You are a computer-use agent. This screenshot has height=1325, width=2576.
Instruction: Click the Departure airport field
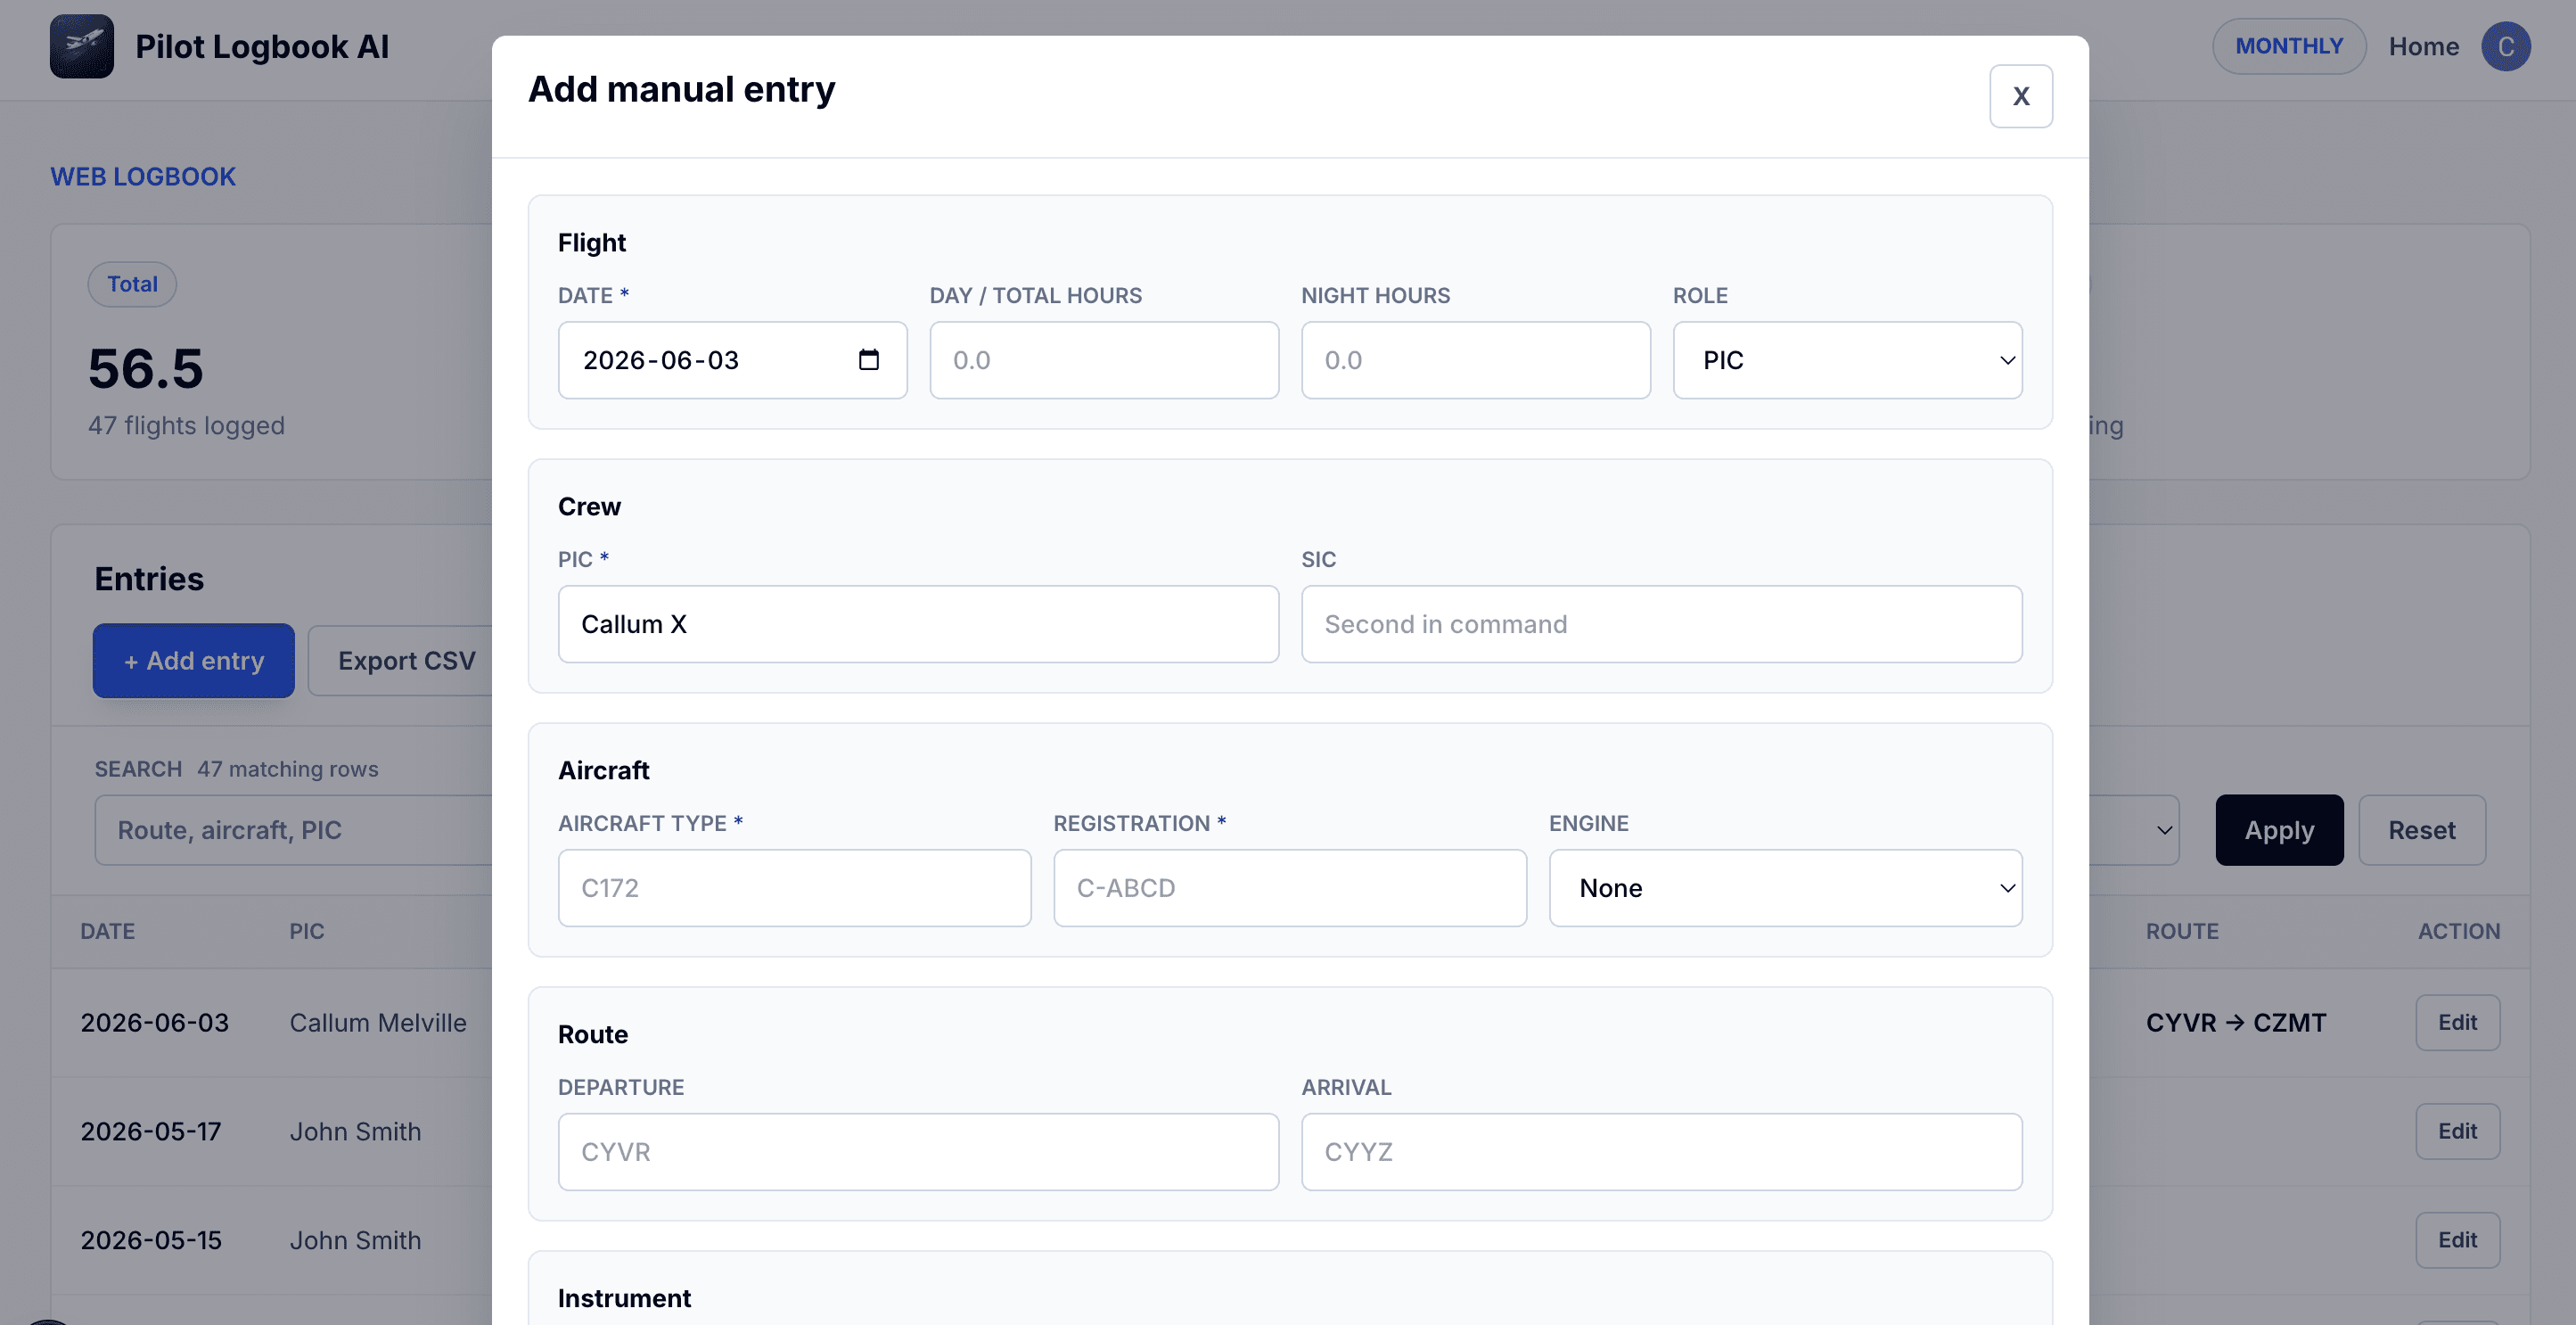(918, 1152)
